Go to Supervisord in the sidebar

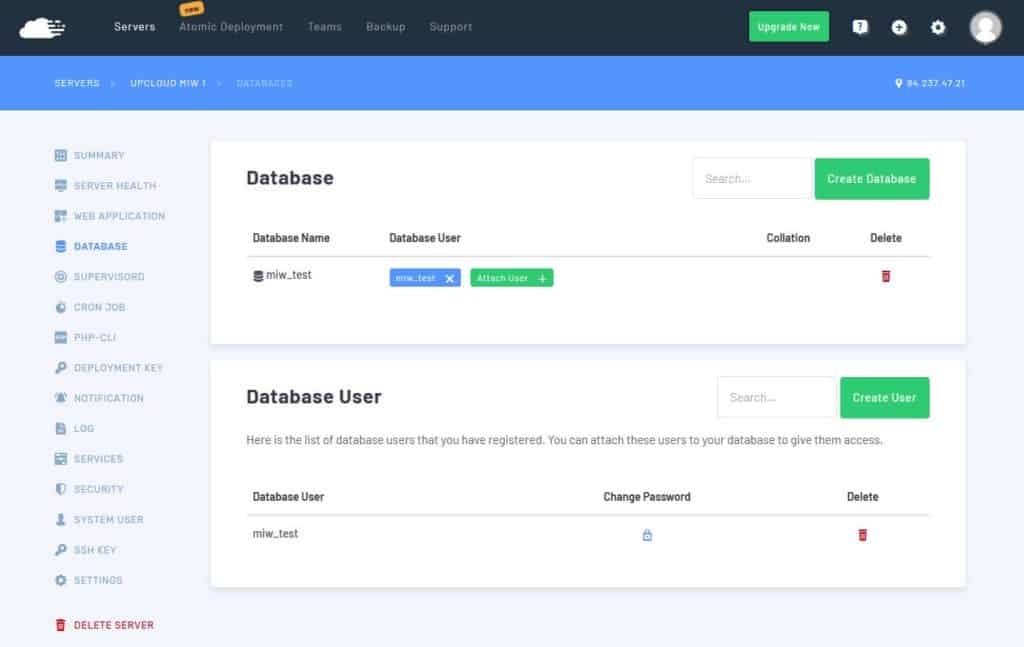(108, 277)
